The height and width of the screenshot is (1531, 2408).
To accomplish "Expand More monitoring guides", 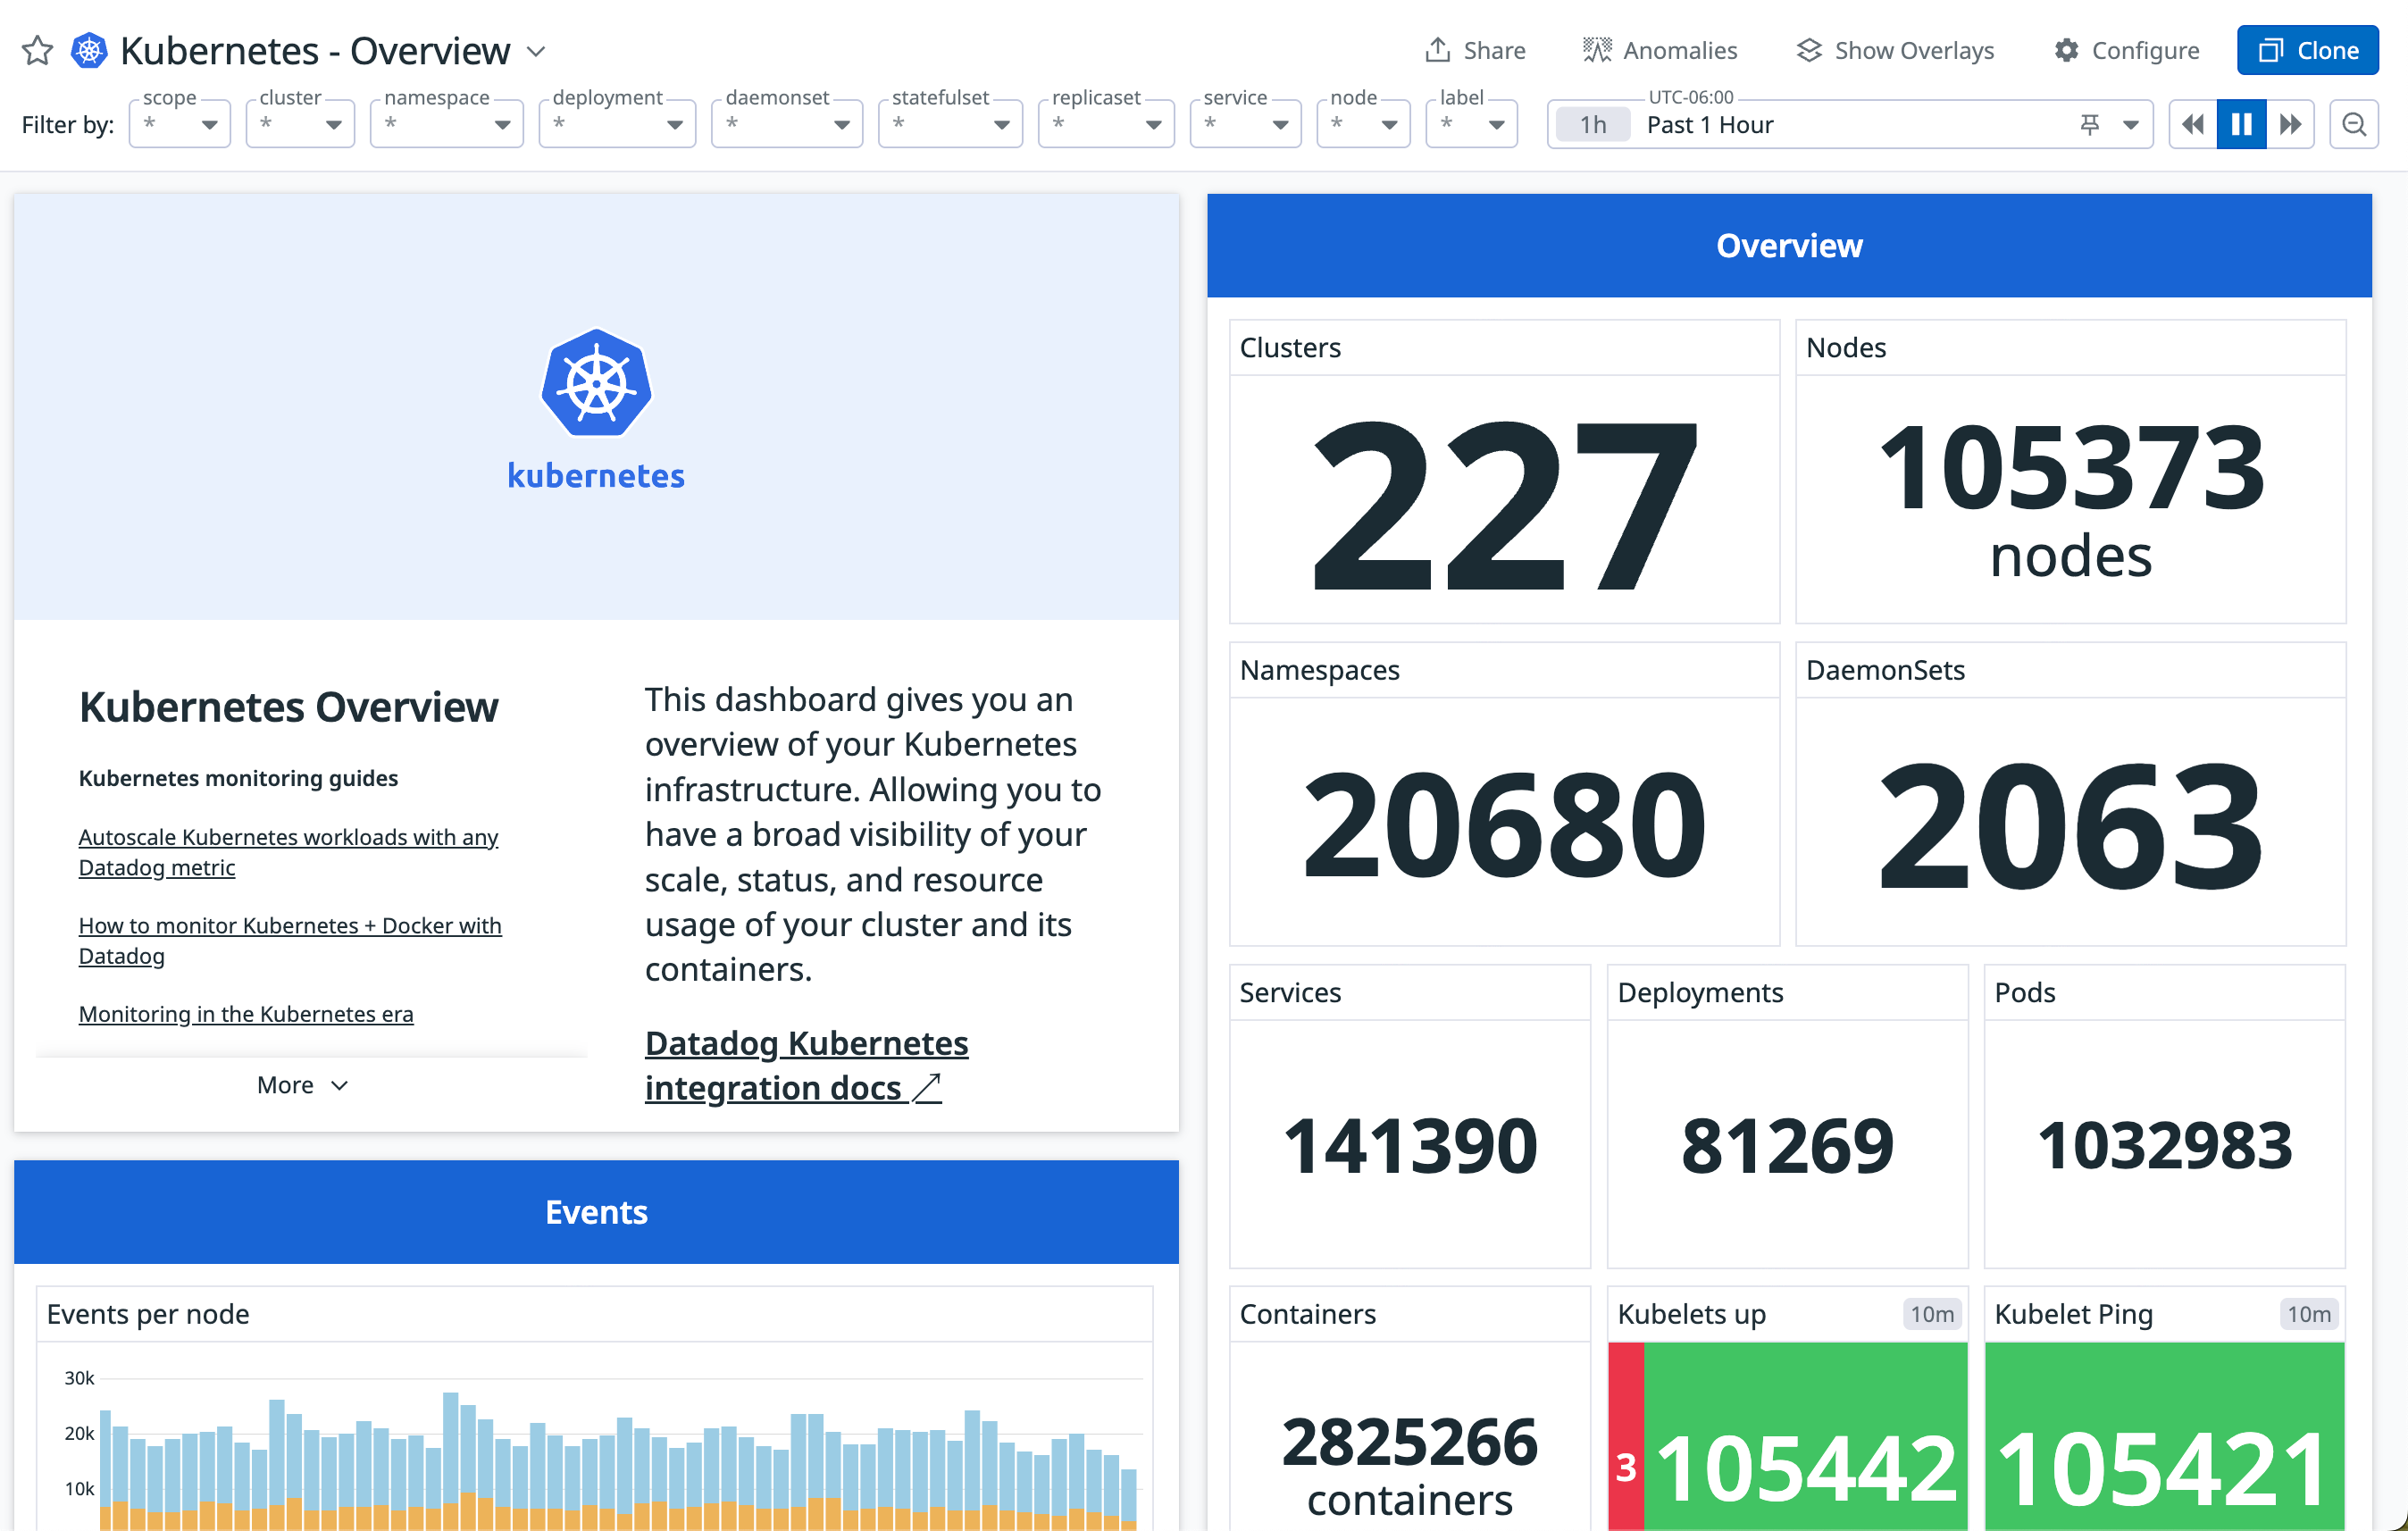I will pos(301,1085).
